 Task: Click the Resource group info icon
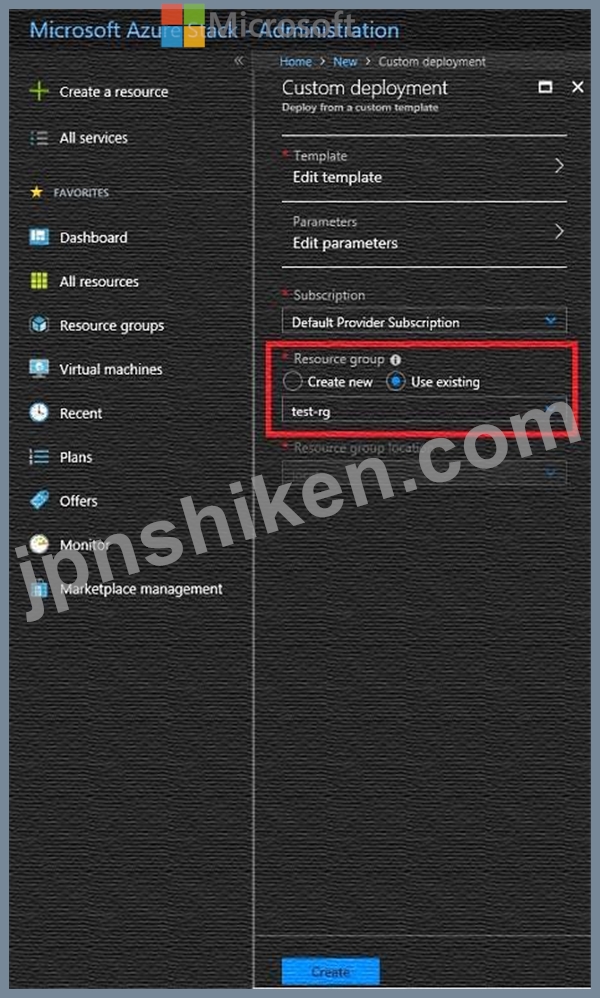coord(395,360)
